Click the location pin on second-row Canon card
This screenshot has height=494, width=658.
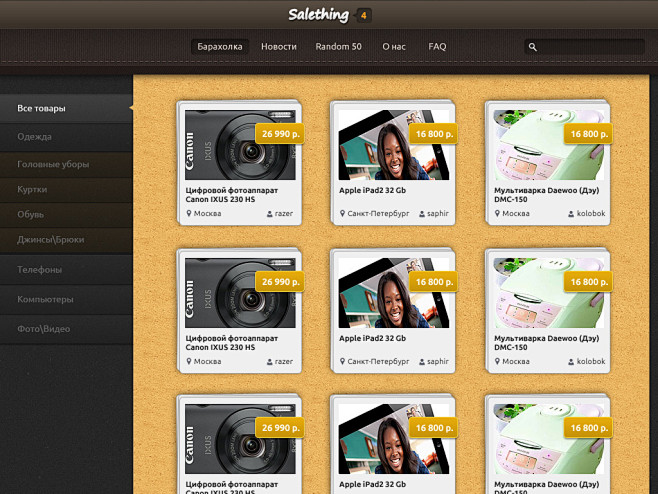pyautogui.click(x=189, y=361)
